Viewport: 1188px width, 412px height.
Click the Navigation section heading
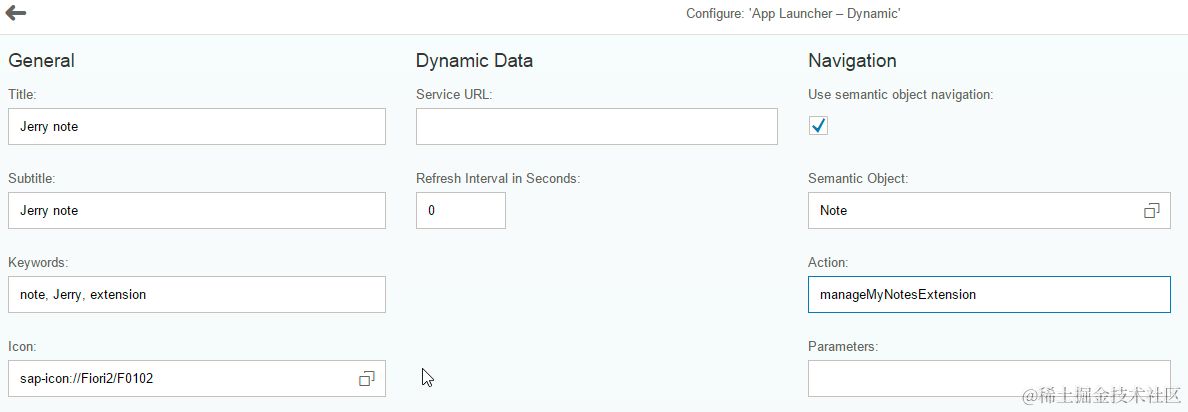pos(852,61)
